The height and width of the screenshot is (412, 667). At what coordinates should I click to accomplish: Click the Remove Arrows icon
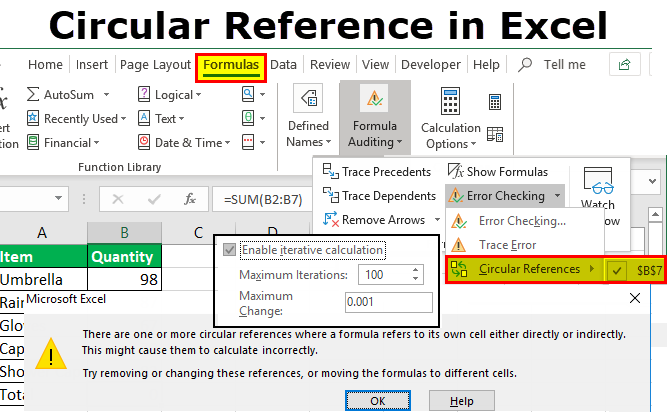[x=331, y=219]
